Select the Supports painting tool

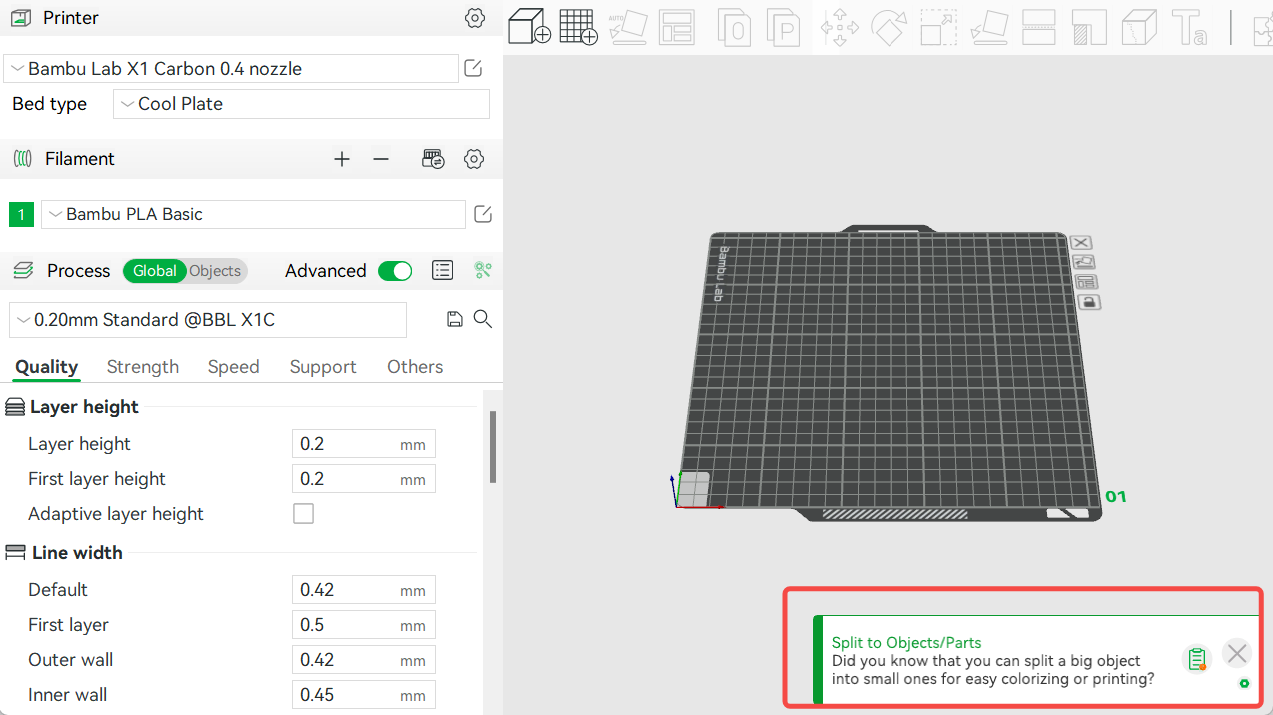(1089, 27)
